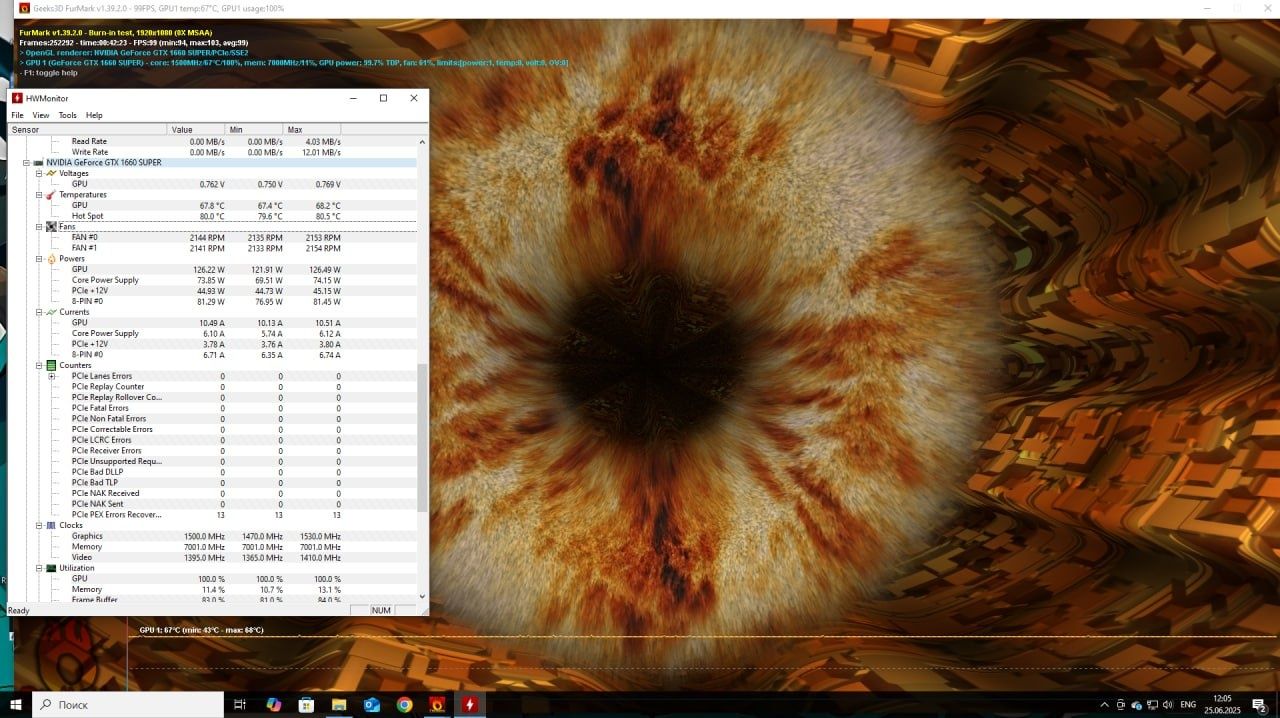Open File Explorer from the taskbar
Image resolution: width=1280 pixels, height=718 pixels.
tap(339, 704)
